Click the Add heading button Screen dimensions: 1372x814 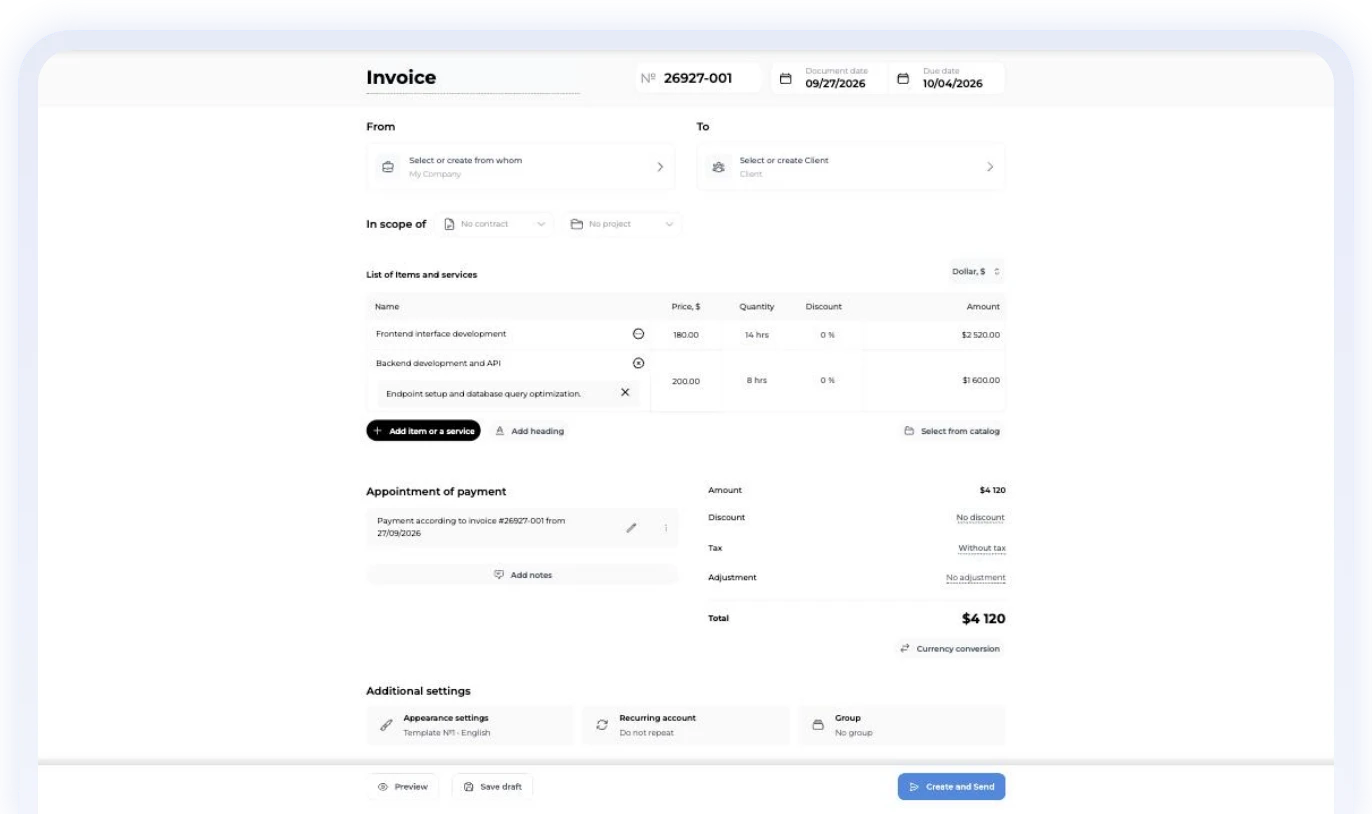click(530, 431)
